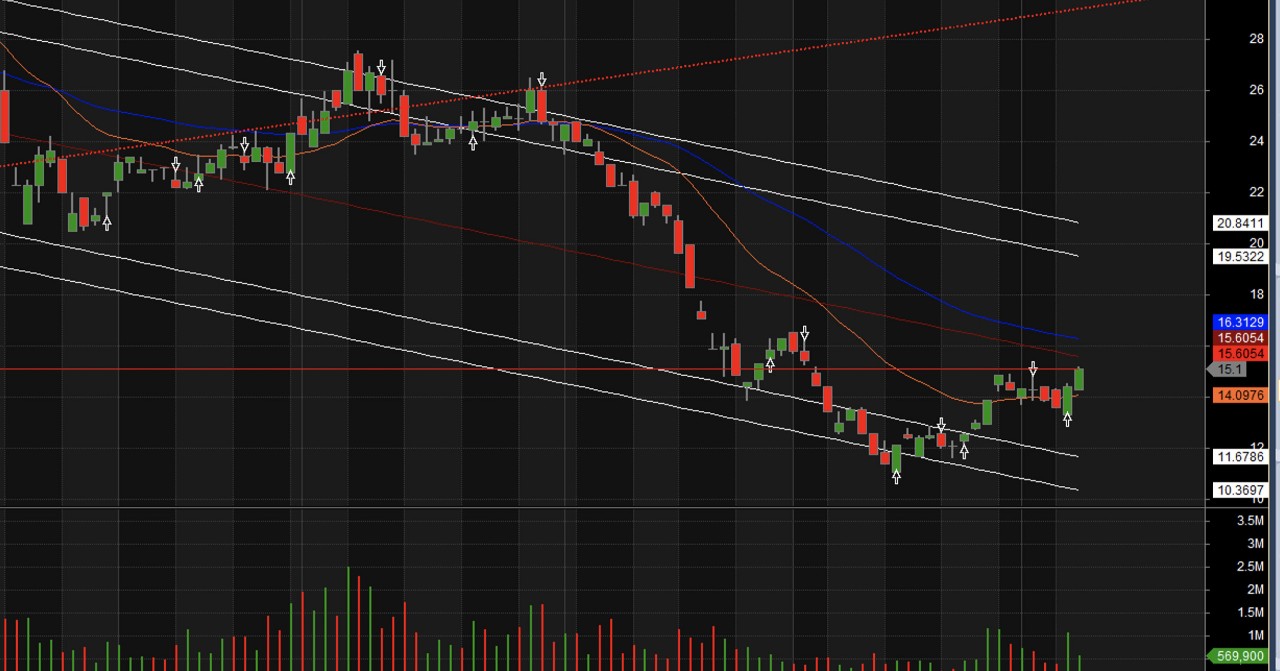Click the 18 price axis label
1280x671 pixels.
1257,294
